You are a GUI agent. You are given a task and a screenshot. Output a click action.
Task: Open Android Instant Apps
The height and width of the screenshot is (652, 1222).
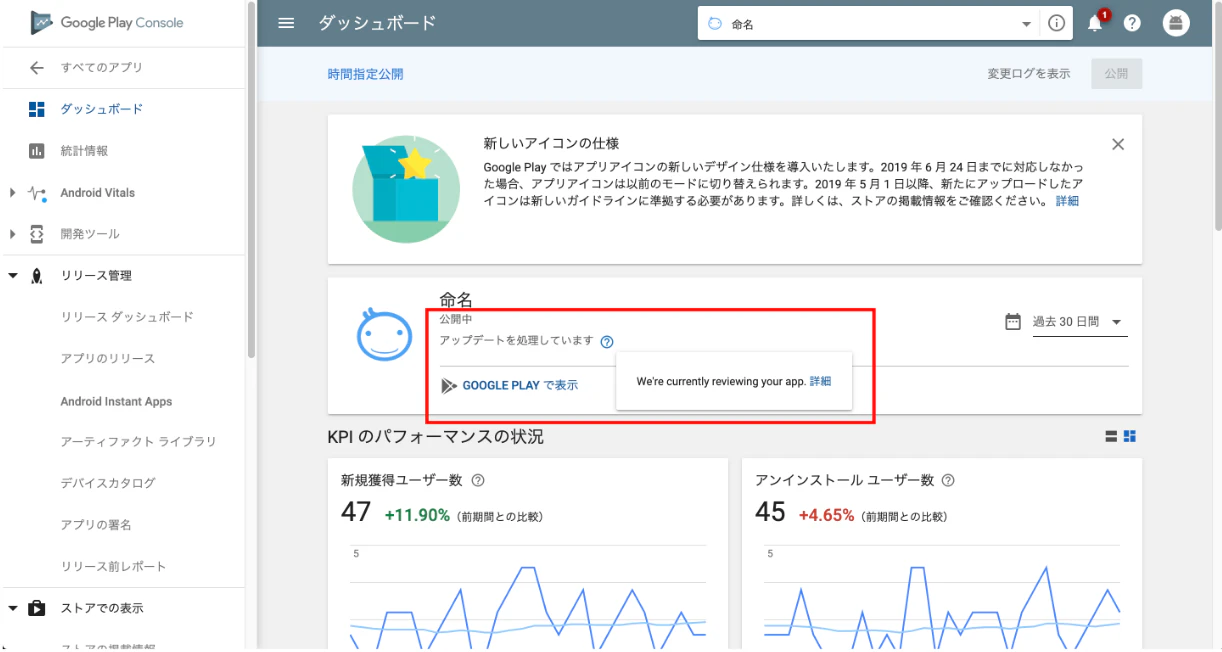click(116, 402)
